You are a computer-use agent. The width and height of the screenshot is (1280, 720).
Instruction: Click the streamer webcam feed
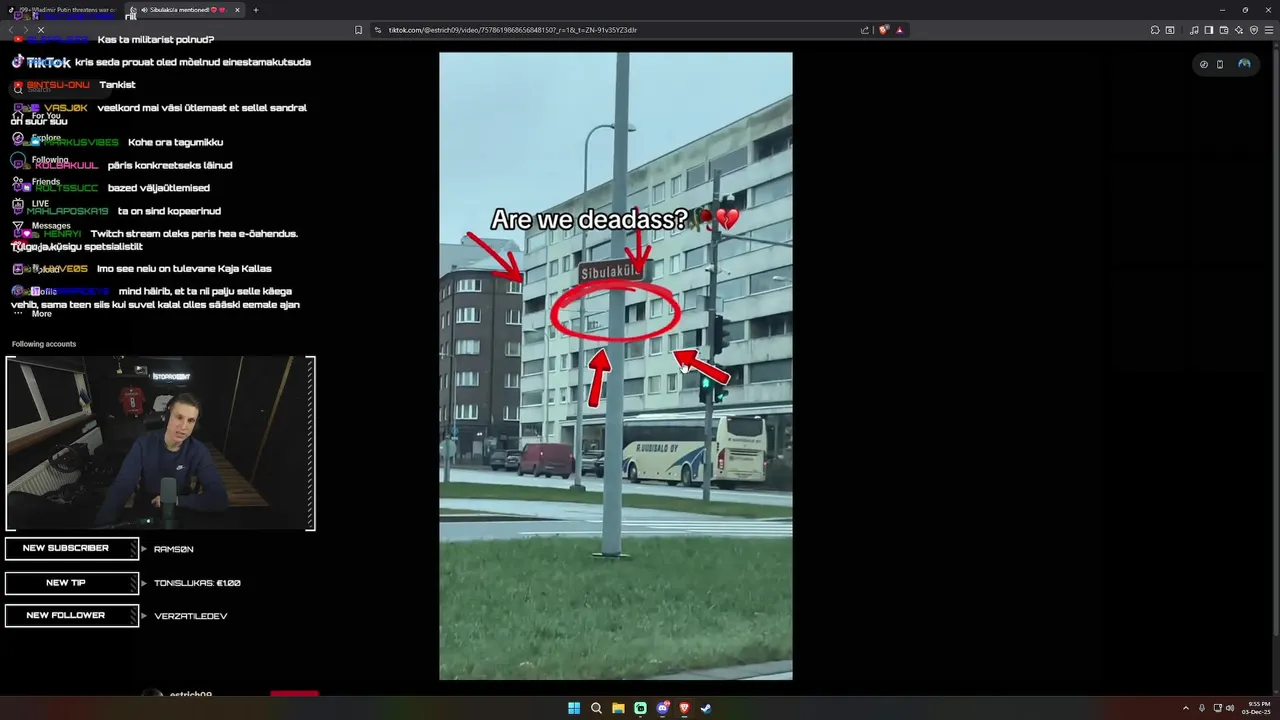pyautogui.click(x=160, y=443)
